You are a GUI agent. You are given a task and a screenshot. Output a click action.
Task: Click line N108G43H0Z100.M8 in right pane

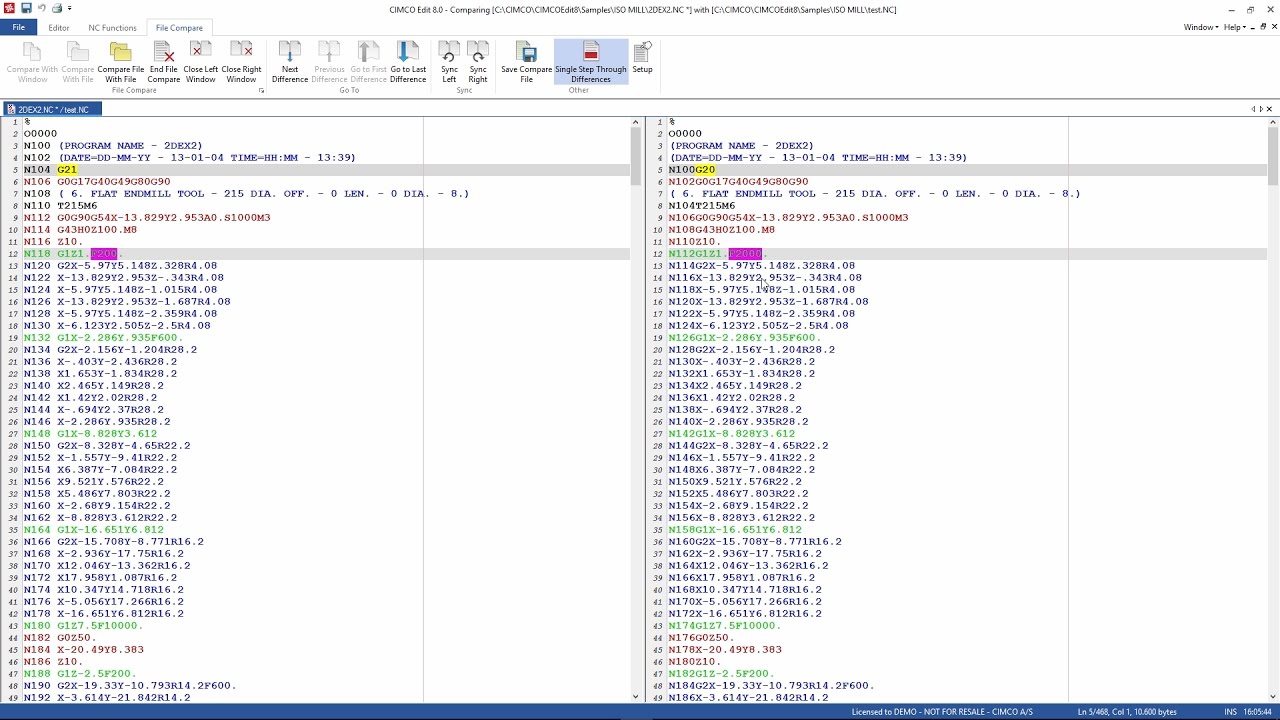(x=721, y=230)
